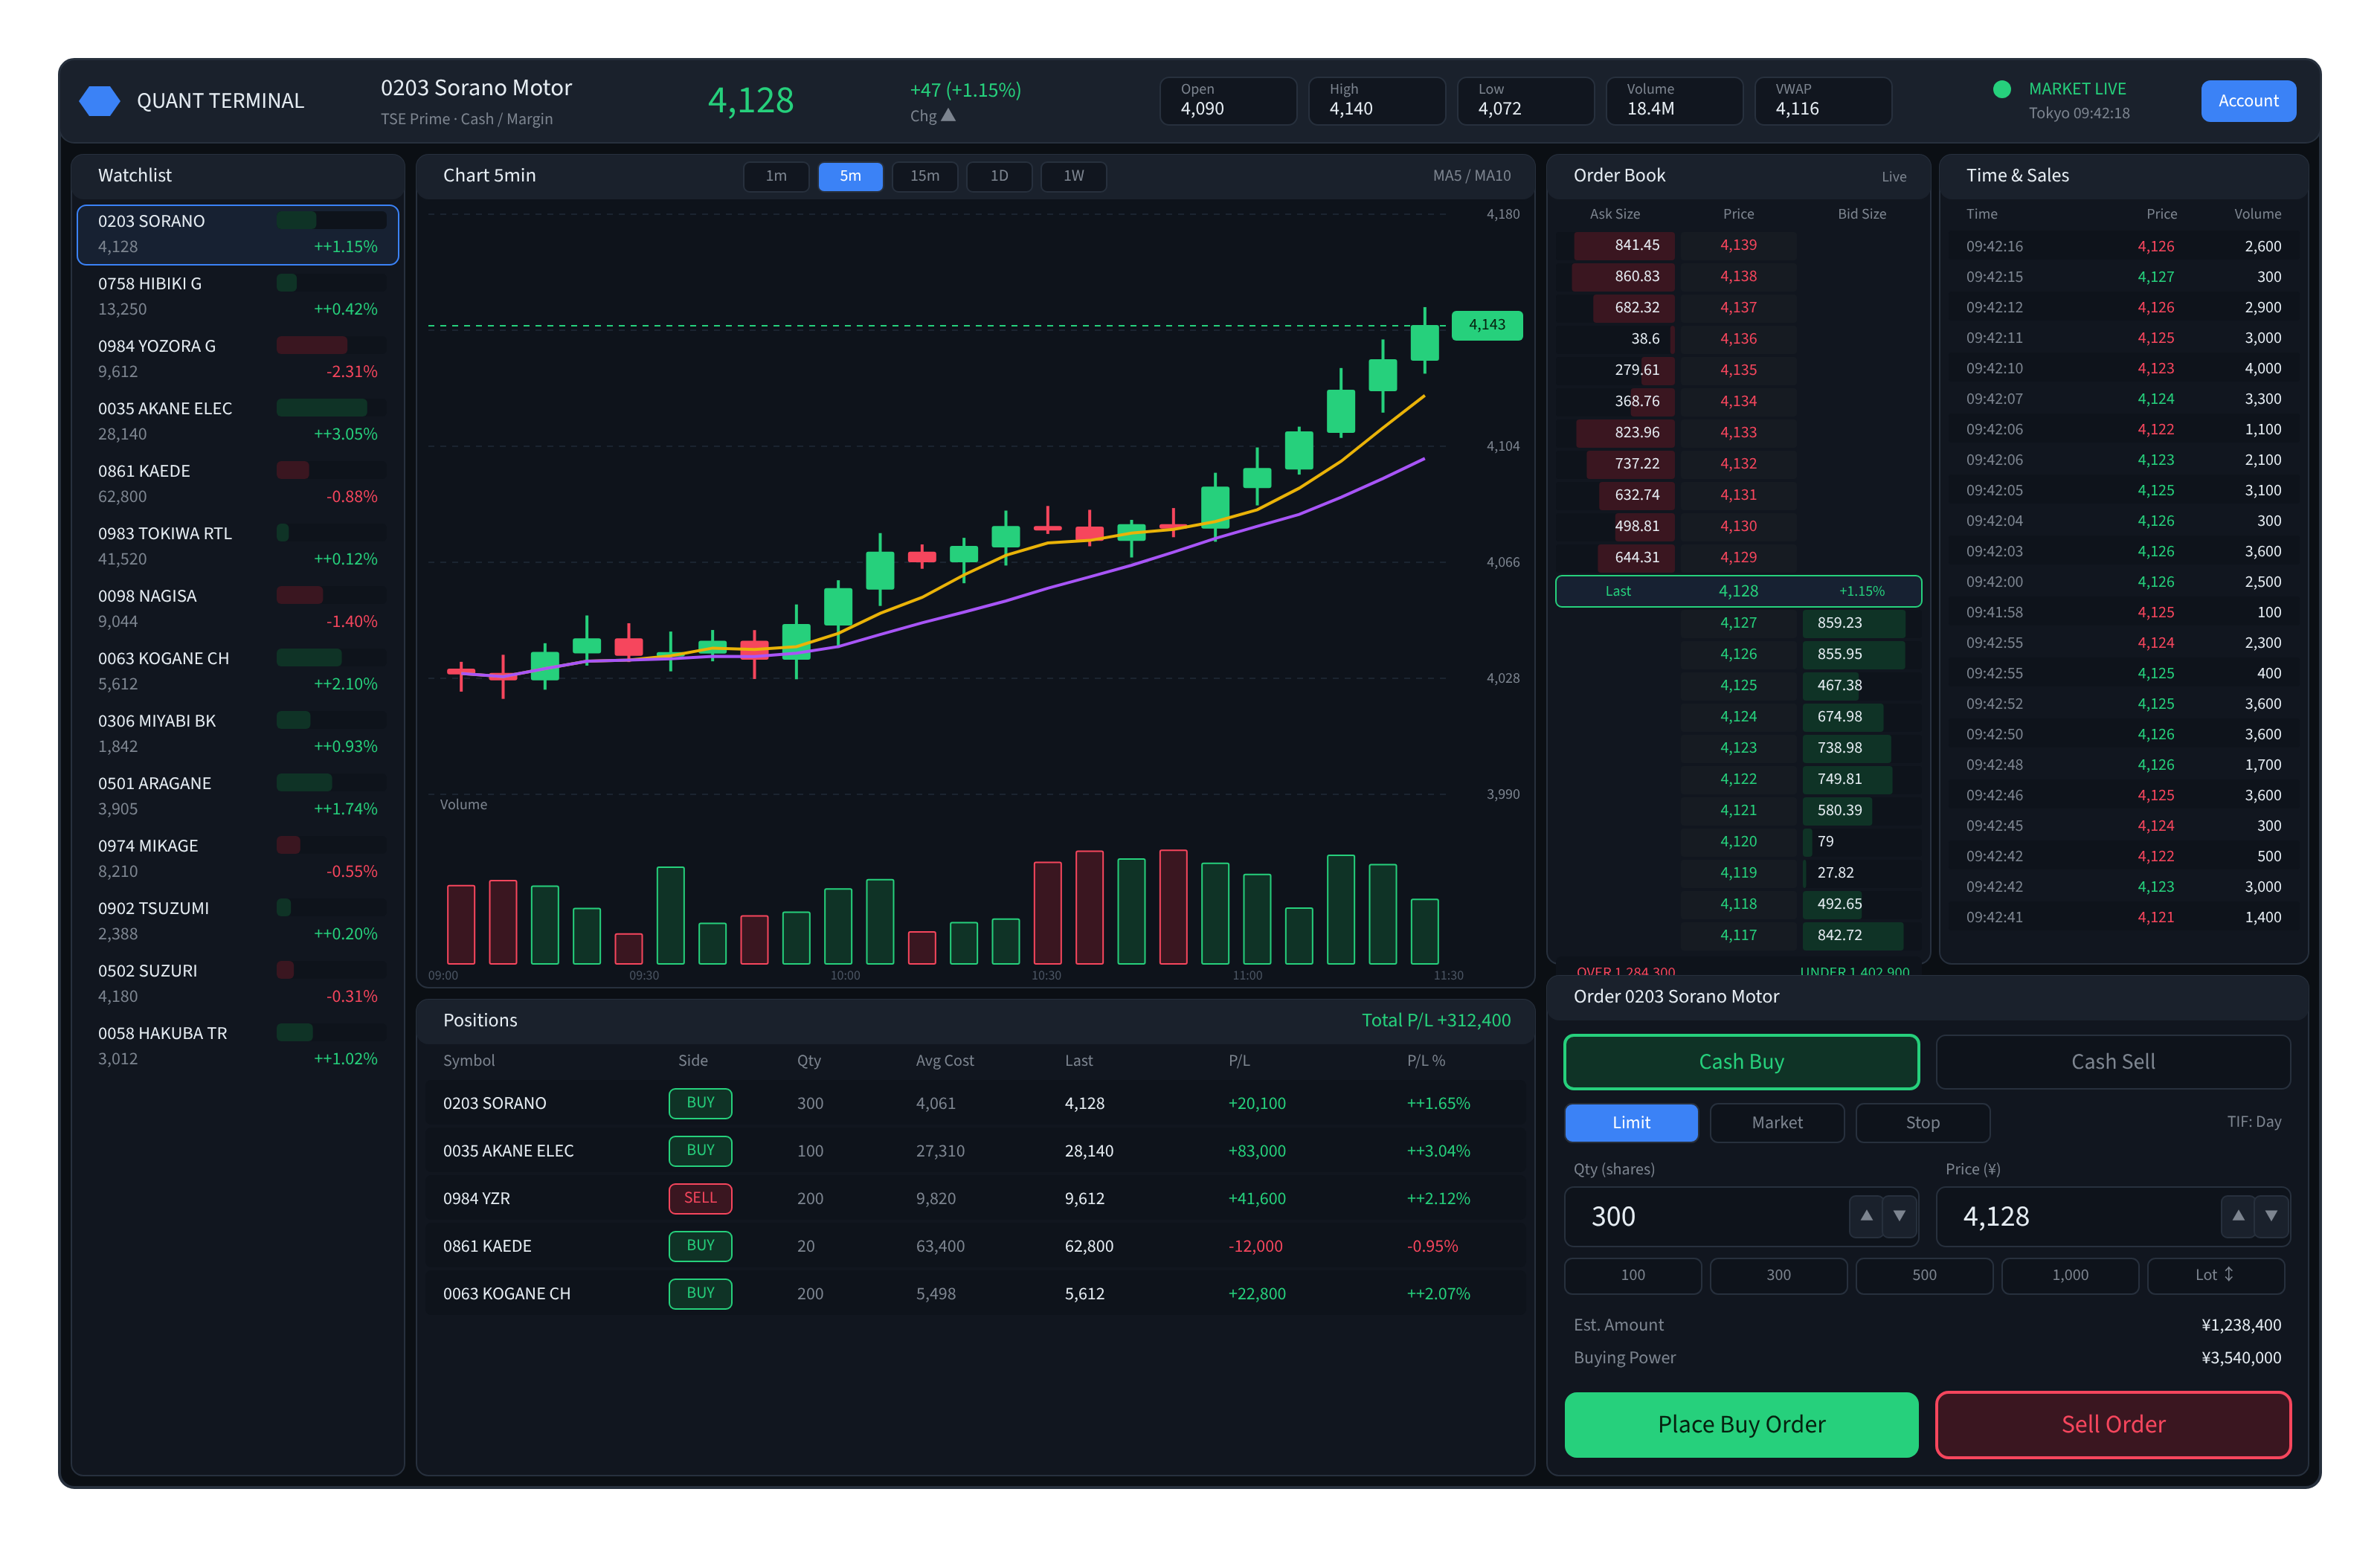Select 0203 SORANO in watchlist

coord(238,234)
